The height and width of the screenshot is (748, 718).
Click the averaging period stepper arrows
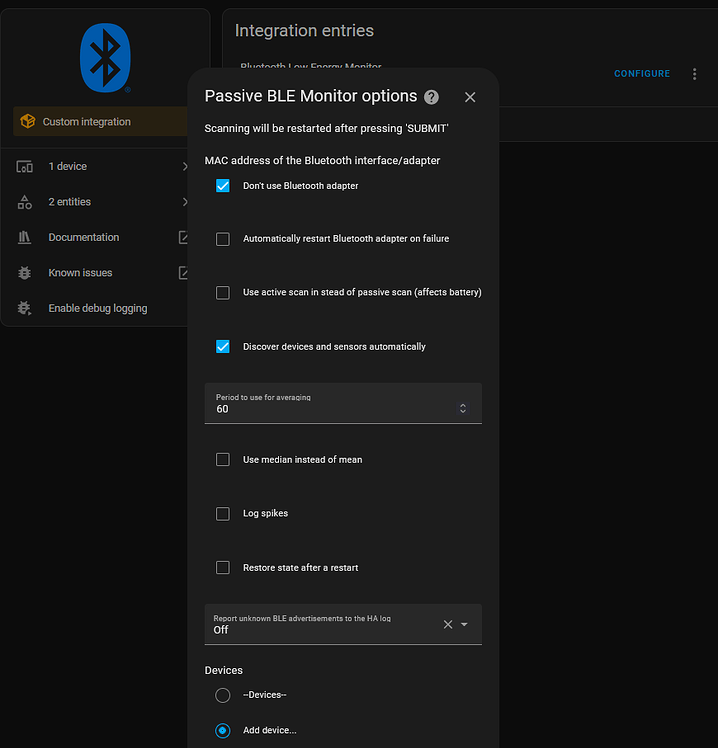coord(462,408)
